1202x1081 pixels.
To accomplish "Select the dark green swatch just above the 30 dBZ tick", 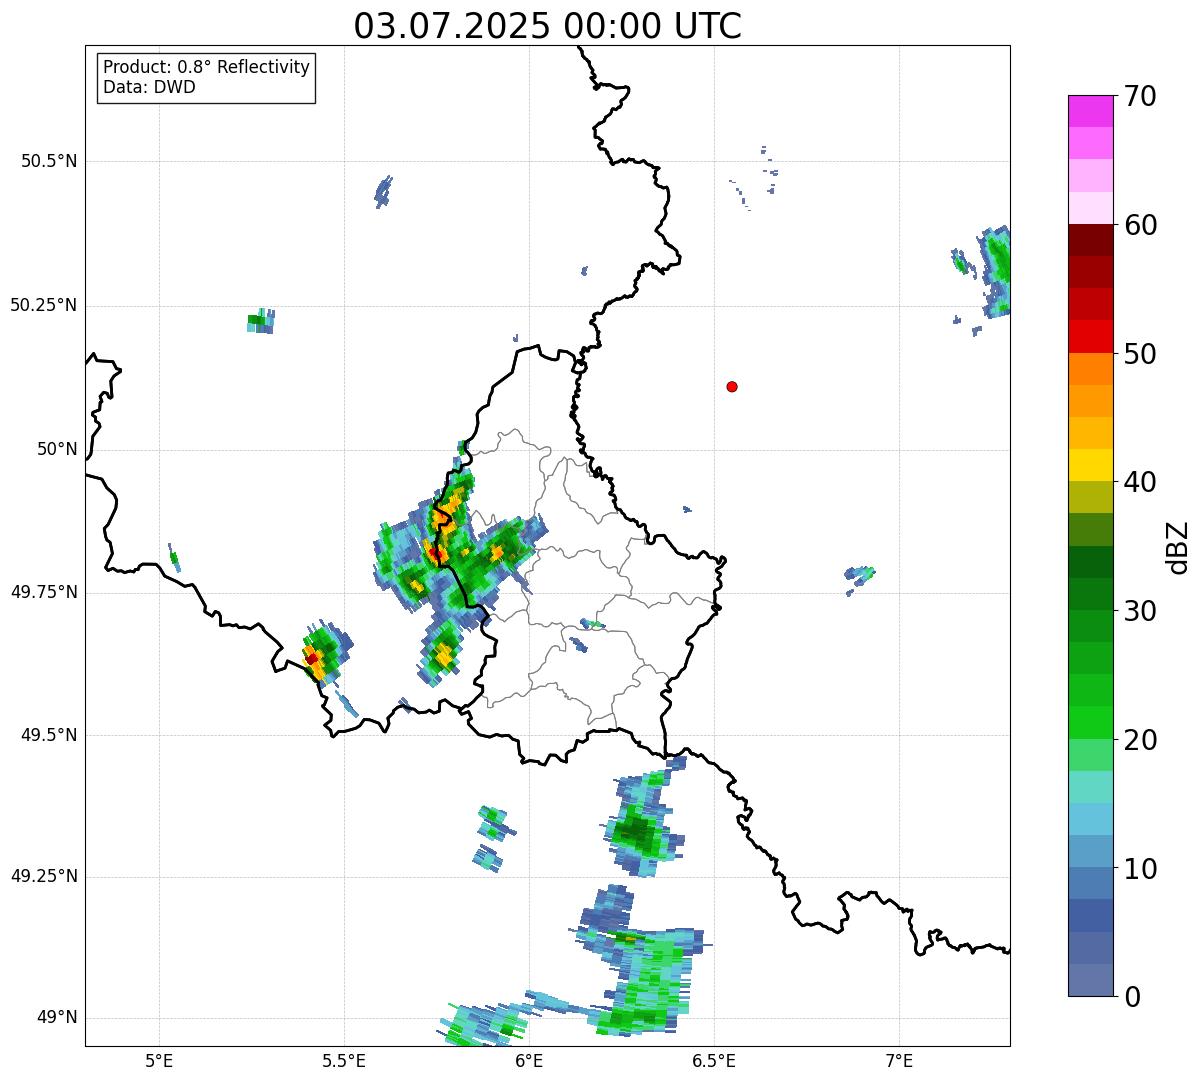I will coord(1090,594).
